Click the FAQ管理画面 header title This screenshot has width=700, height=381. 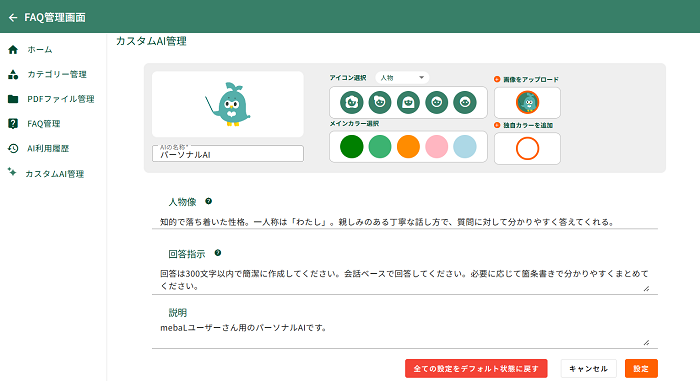(55, 17)
